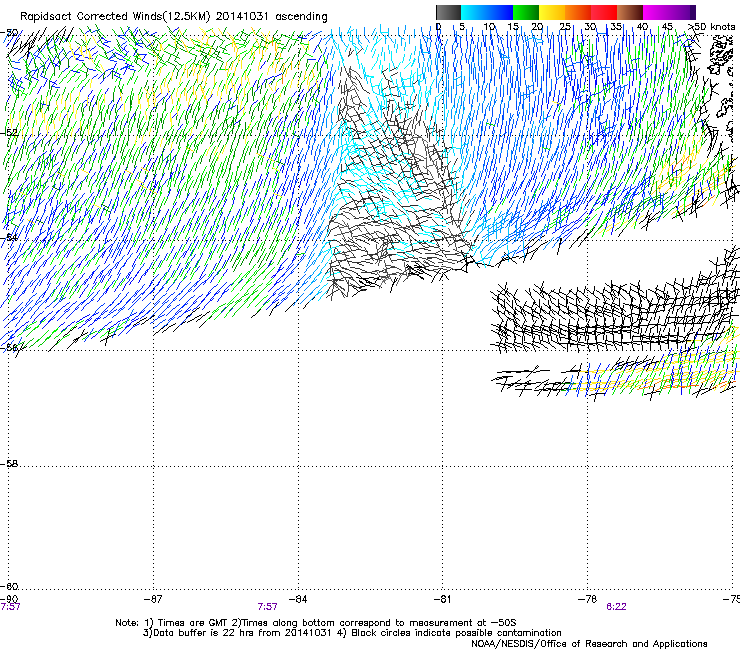Click the -90 longitude axis label
The height and width of the screenshot is (650, 740).
pos(9,599)
